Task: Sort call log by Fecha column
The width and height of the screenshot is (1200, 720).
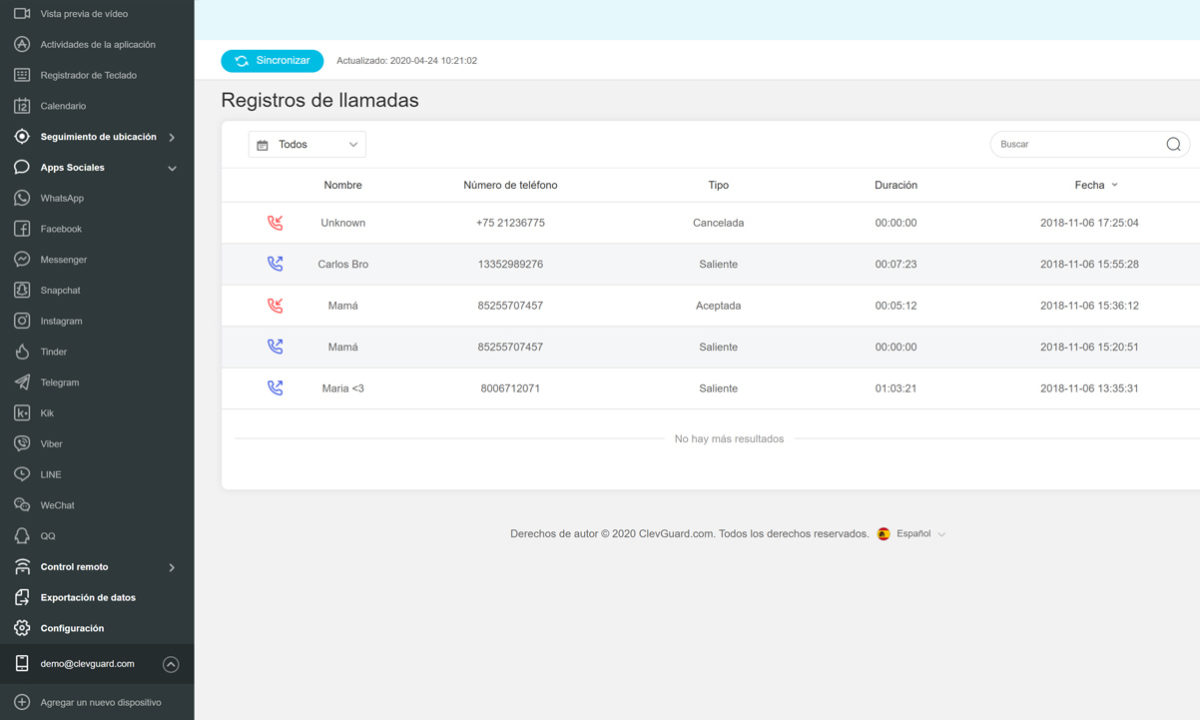Action: tap(1096, 185)
